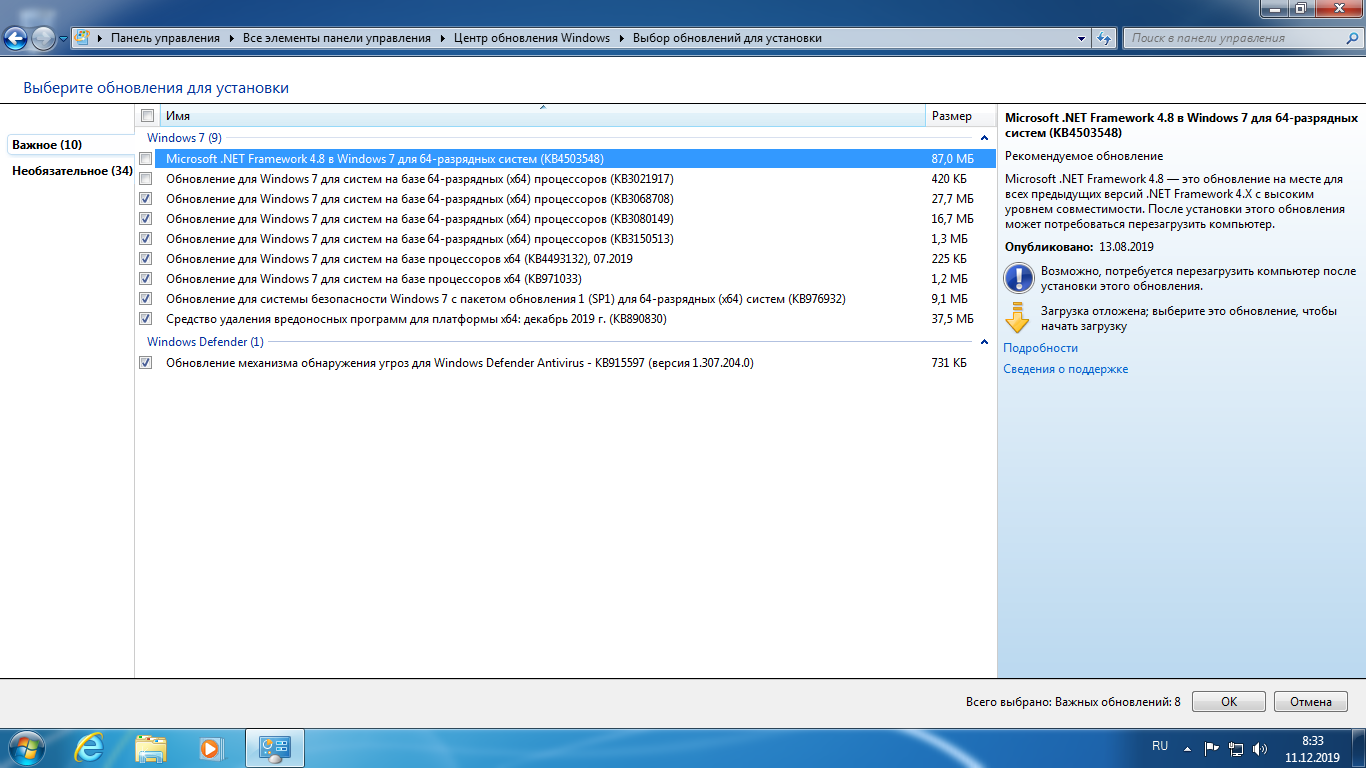Click the volume speaker tray icon
Image resolution: width=1366 pixels, height=768 pixels.
click(x=1260, y=748)
